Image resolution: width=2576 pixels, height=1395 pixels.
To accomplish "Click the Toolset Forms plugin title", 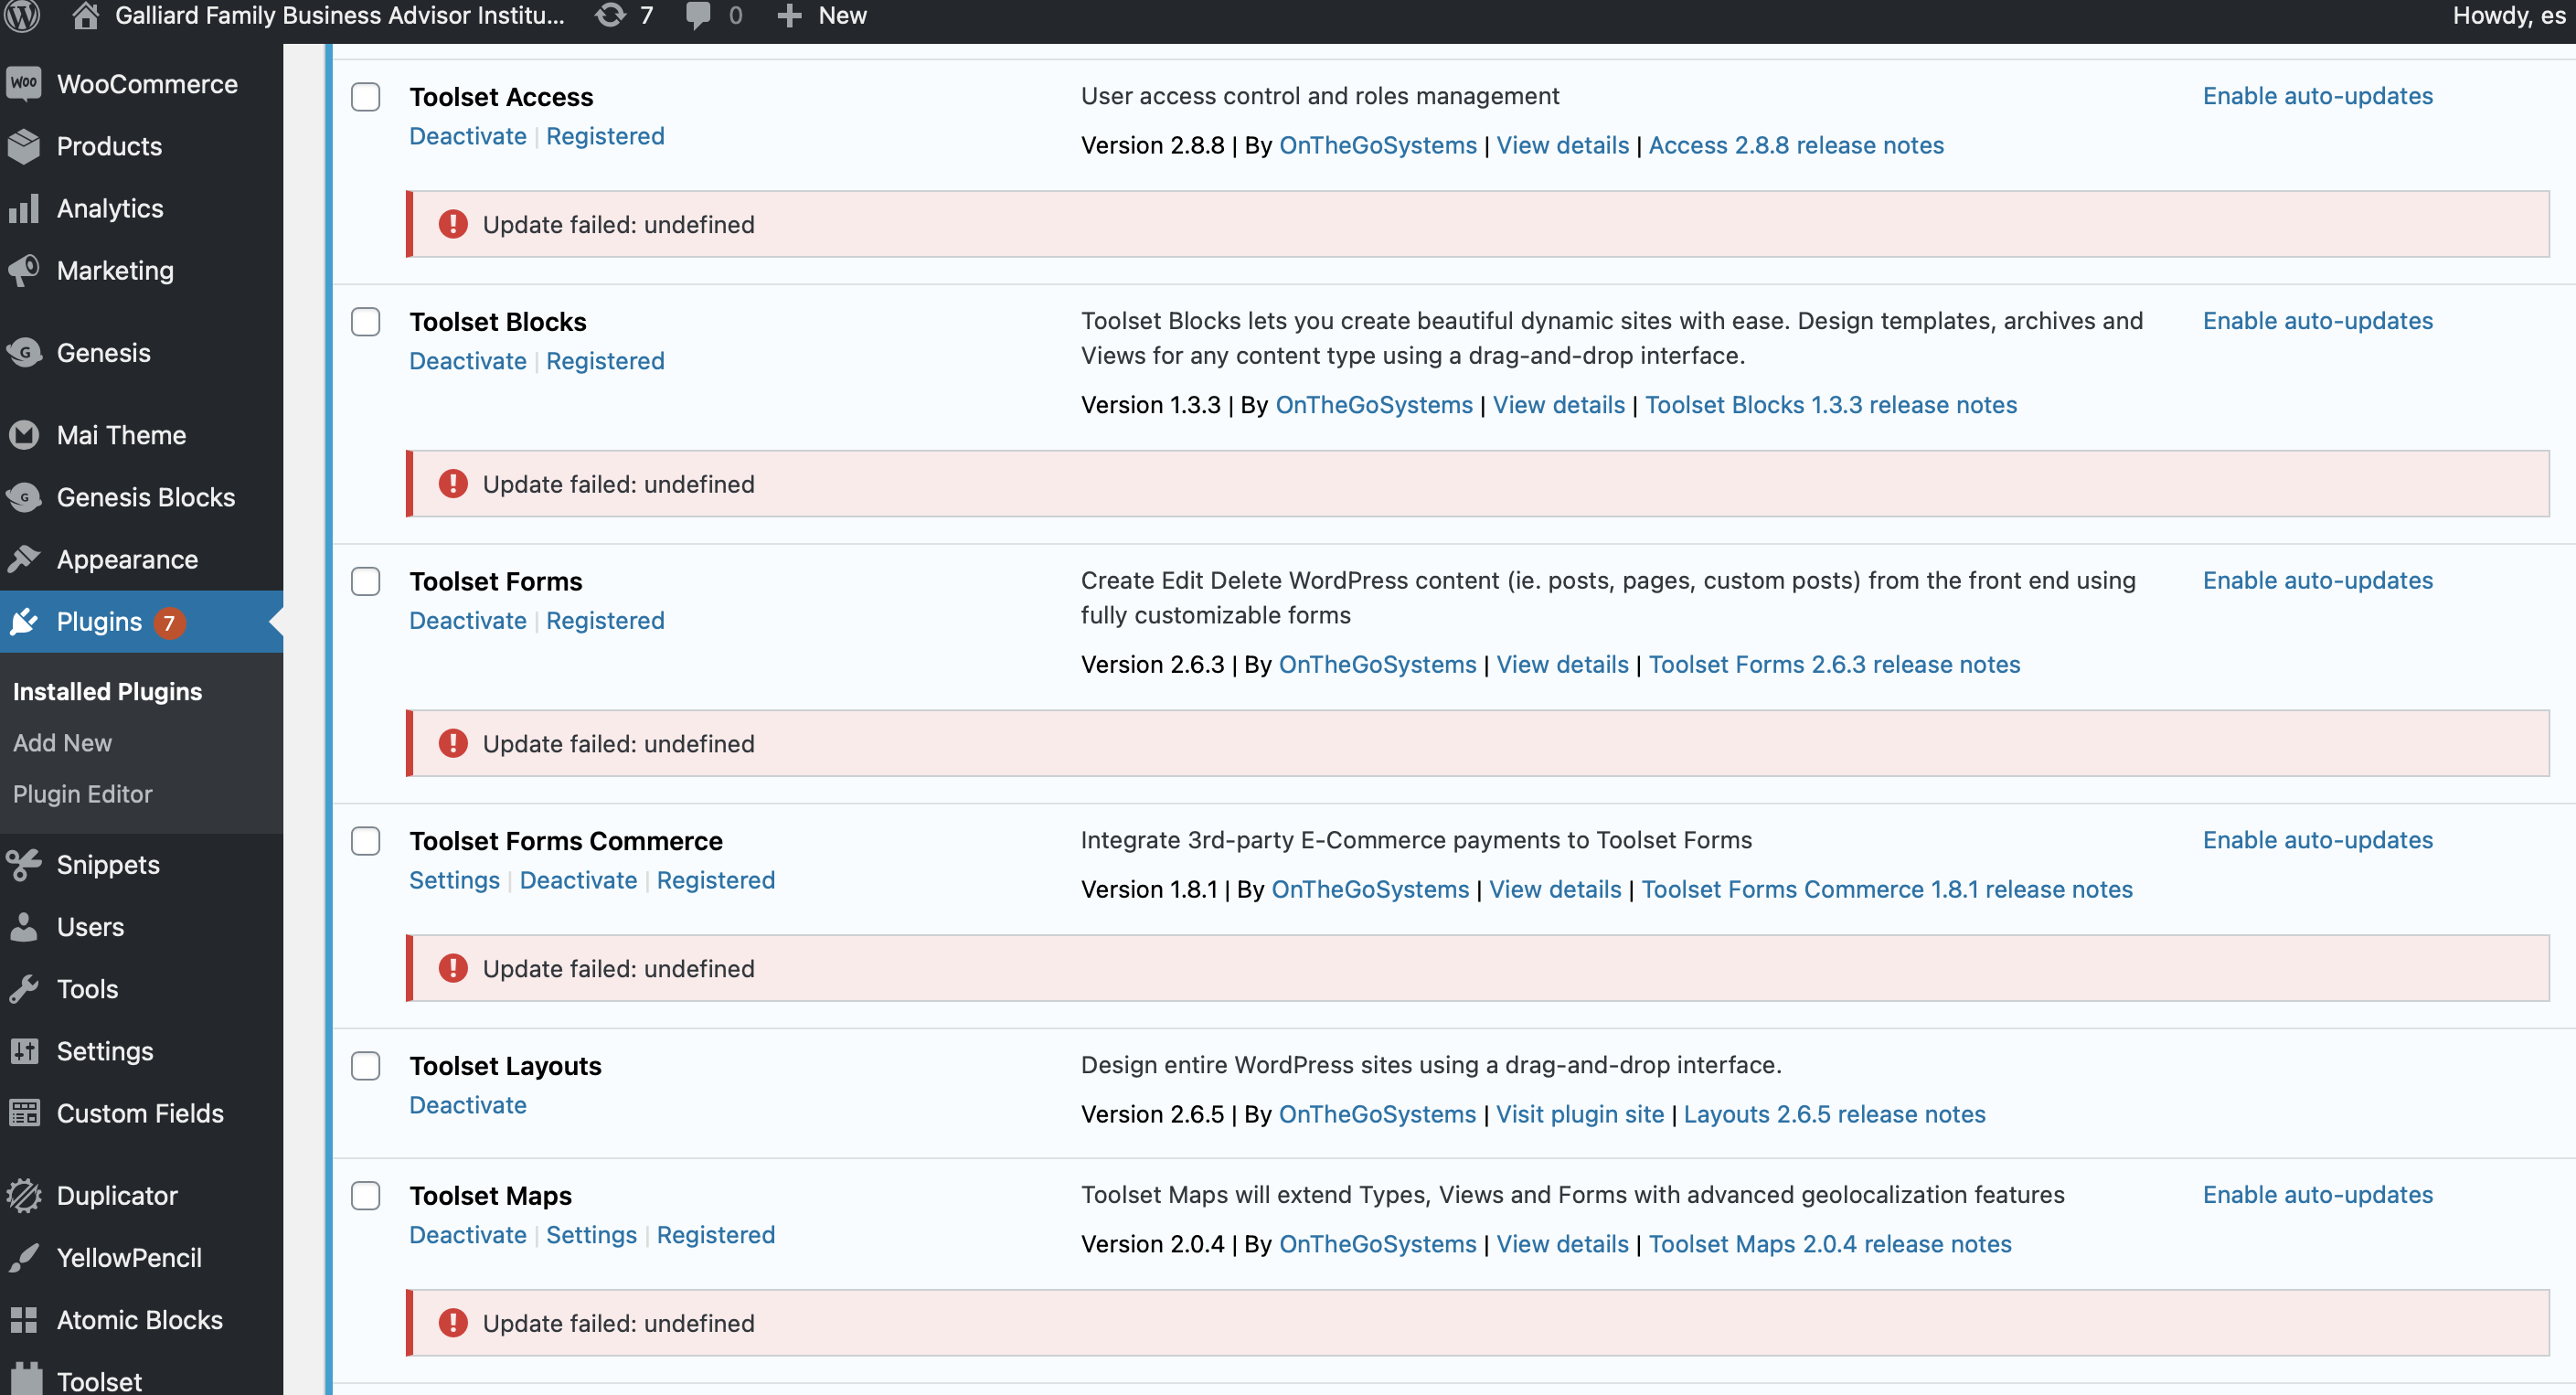I will click(495, 581).
